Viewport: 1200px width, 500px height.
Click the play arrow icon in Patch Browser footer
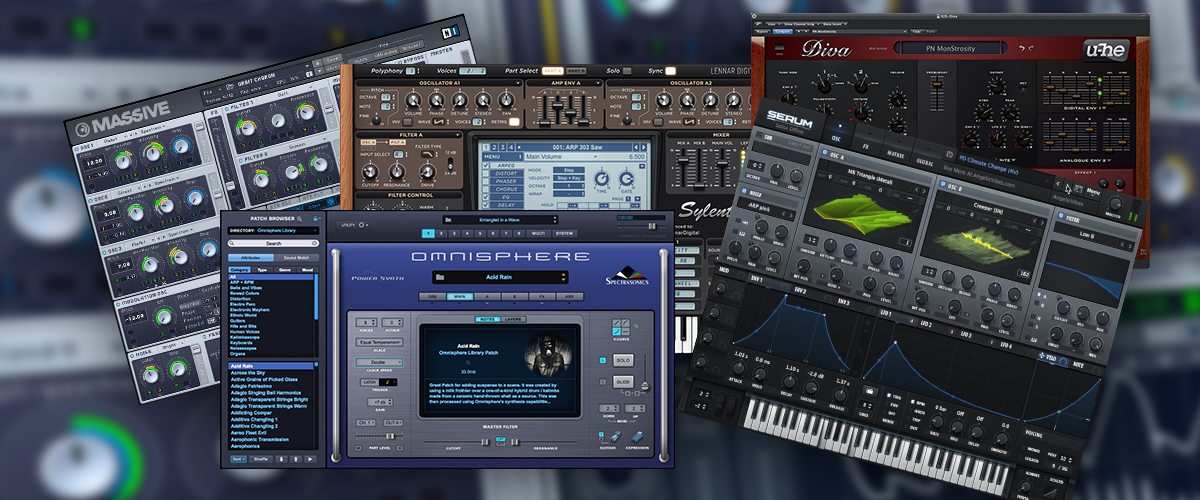coord(310,459)
